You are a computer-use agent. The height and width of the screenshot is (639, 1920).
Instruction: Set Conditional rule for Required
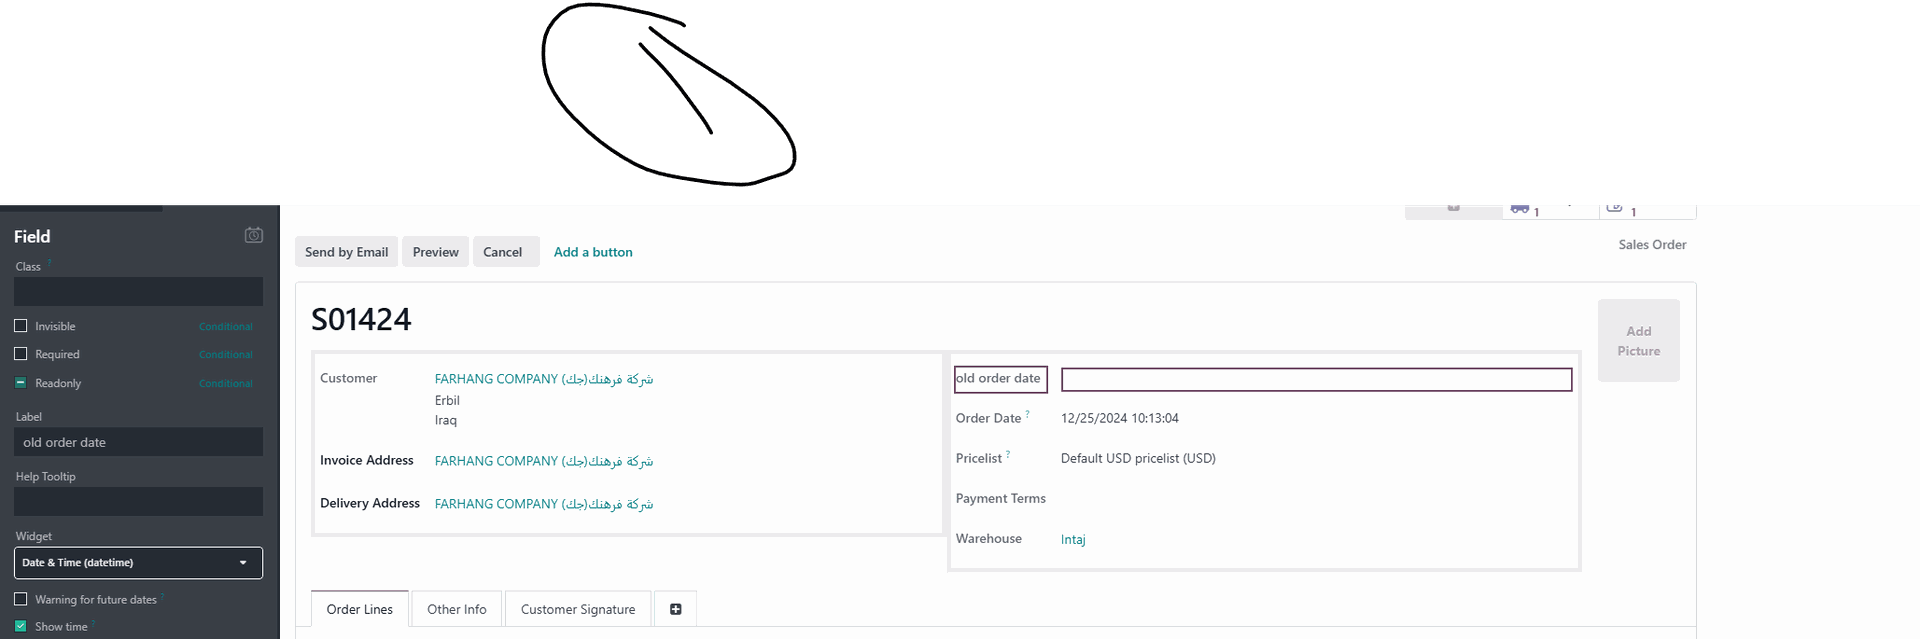pyautogui.click(x=226, y=355)
